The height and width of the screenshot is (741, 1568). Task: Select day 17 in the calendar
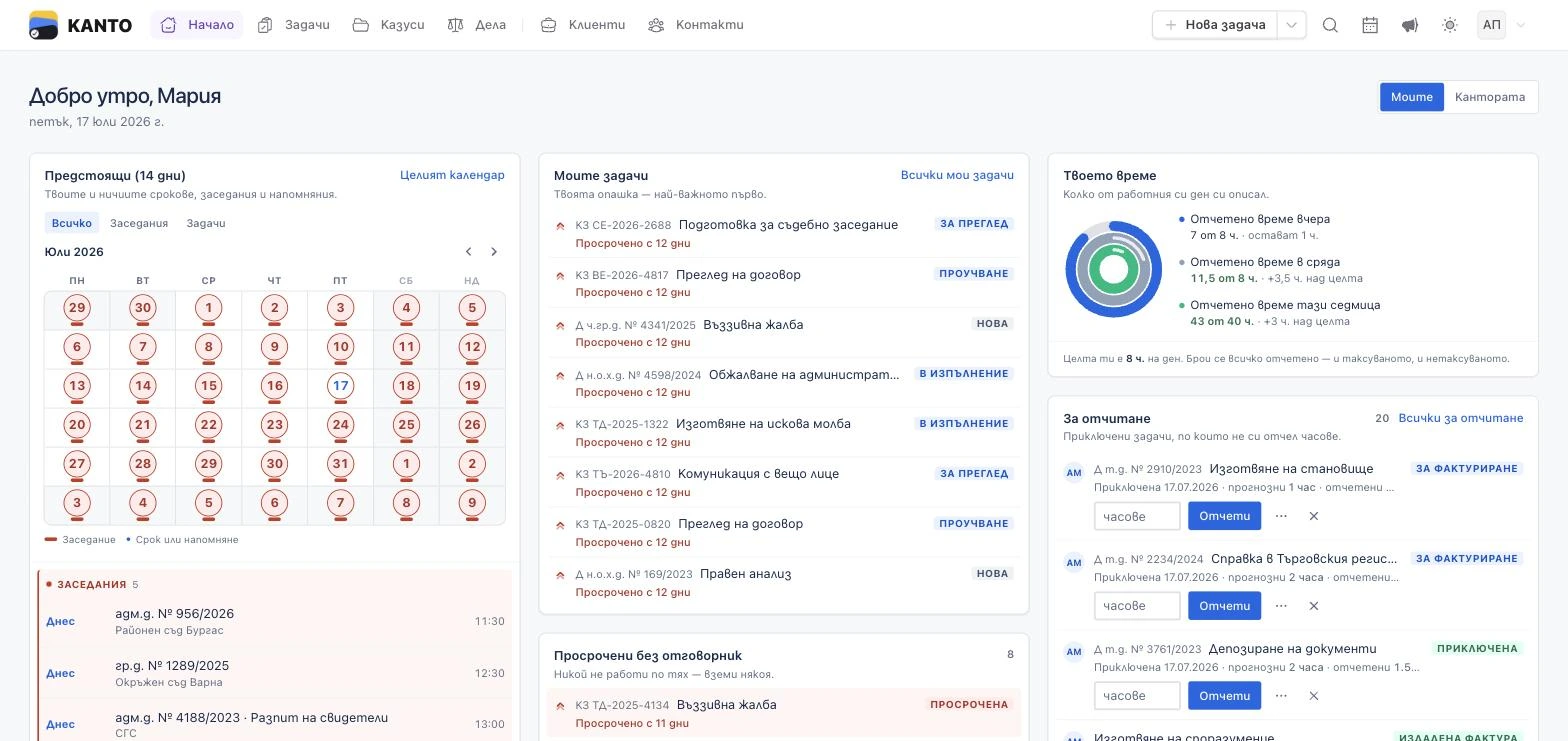coord(340,386)
